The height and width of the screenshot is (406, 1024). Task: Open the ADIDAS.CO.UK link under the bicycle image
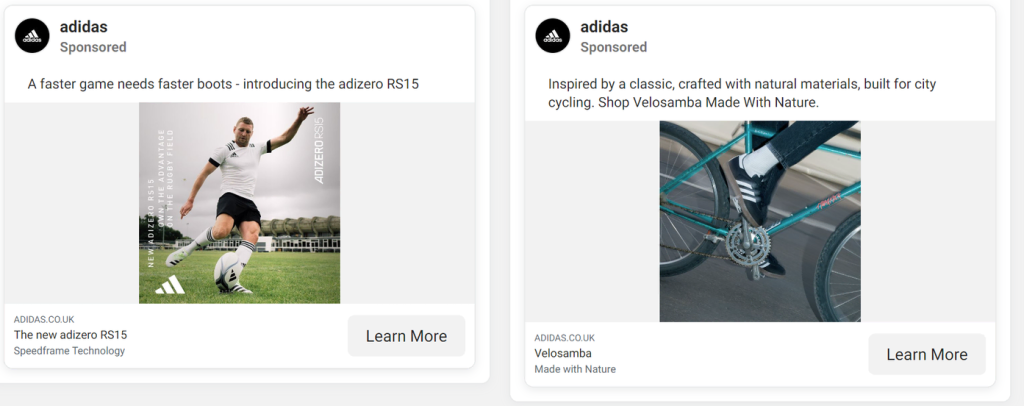(566, 337)
